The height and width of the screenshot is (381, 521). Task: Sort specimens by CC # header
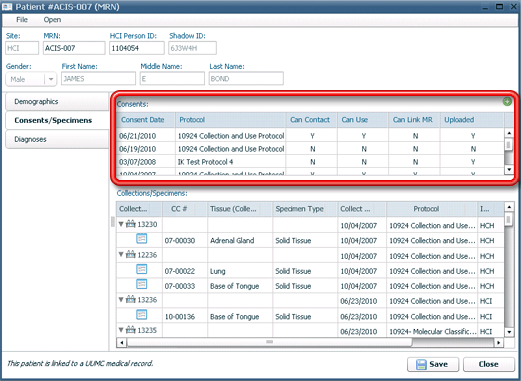[x=185, y=209]
